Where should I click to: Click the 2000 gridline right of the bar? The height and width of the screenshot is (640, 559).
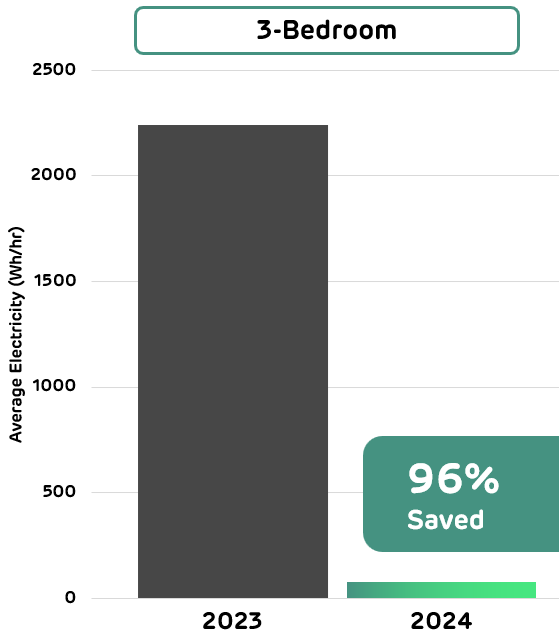[444, 176]
